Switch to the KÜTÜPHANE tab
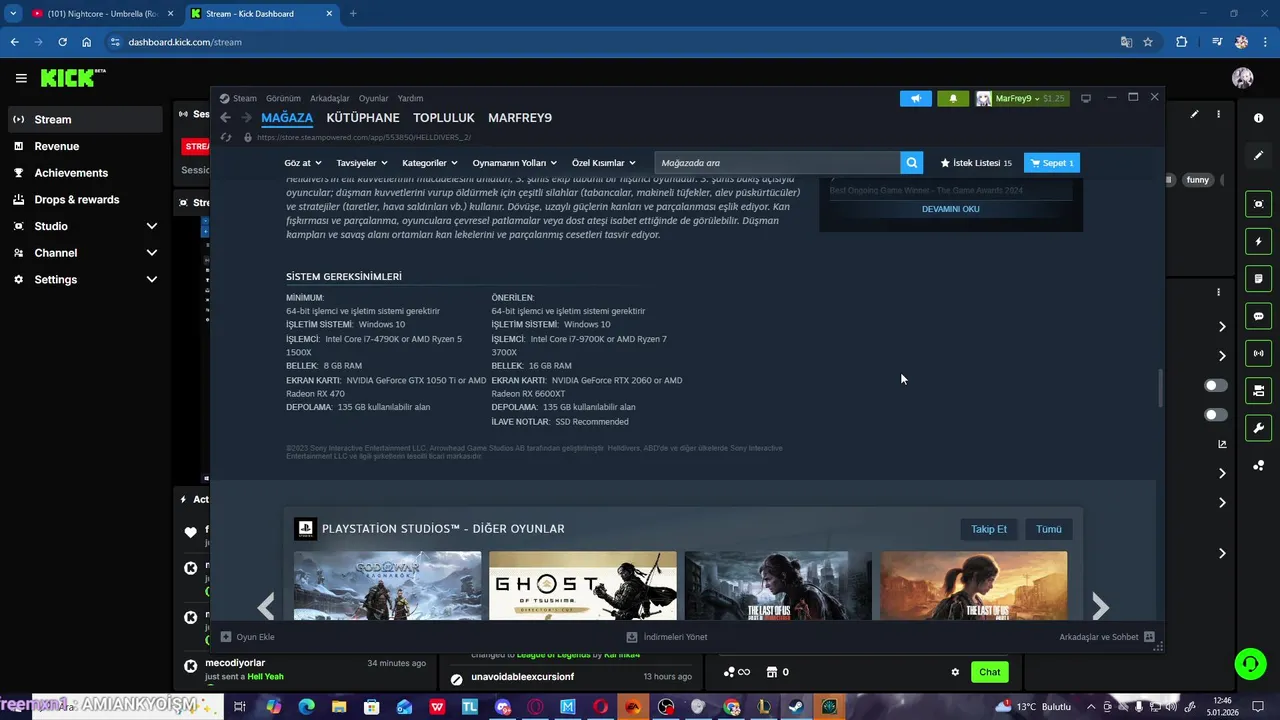 [363, 117]
